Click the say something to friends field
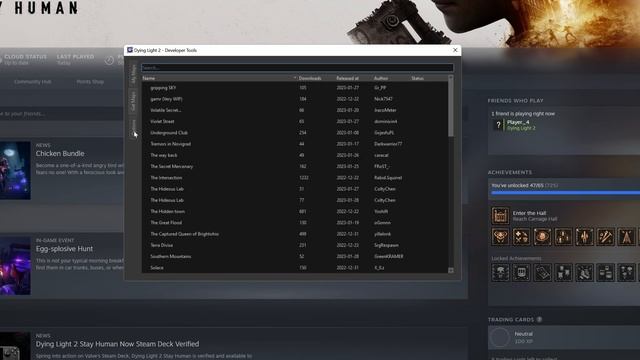640x360 pixels. 61,113
